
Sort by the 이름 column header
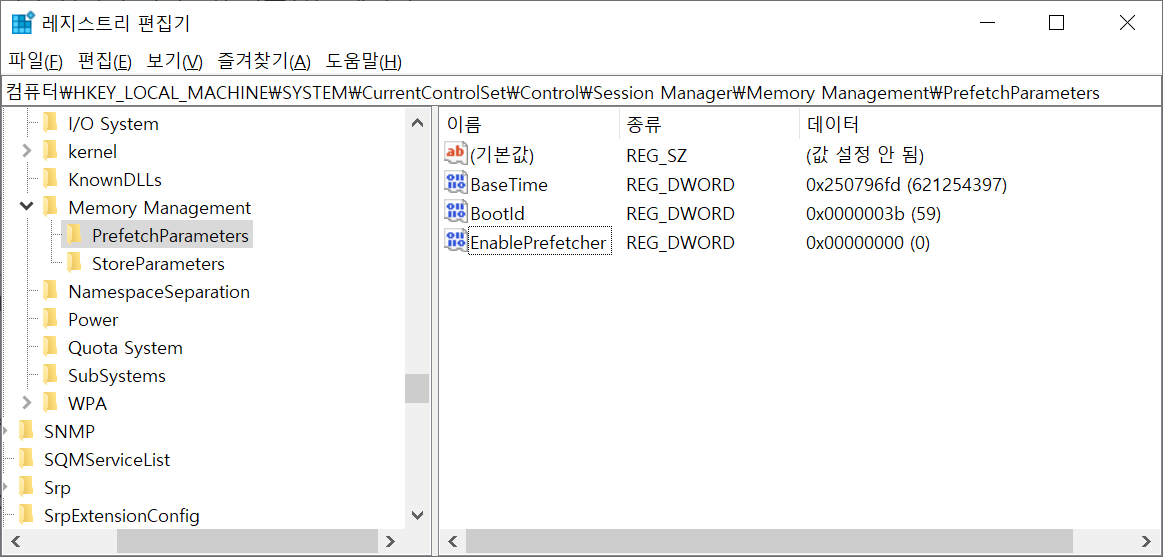tap(530, 124)
